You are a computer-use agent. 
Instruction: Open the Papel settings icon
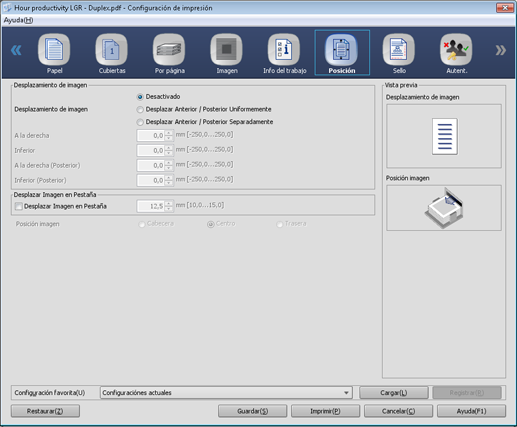click(54, 50)
